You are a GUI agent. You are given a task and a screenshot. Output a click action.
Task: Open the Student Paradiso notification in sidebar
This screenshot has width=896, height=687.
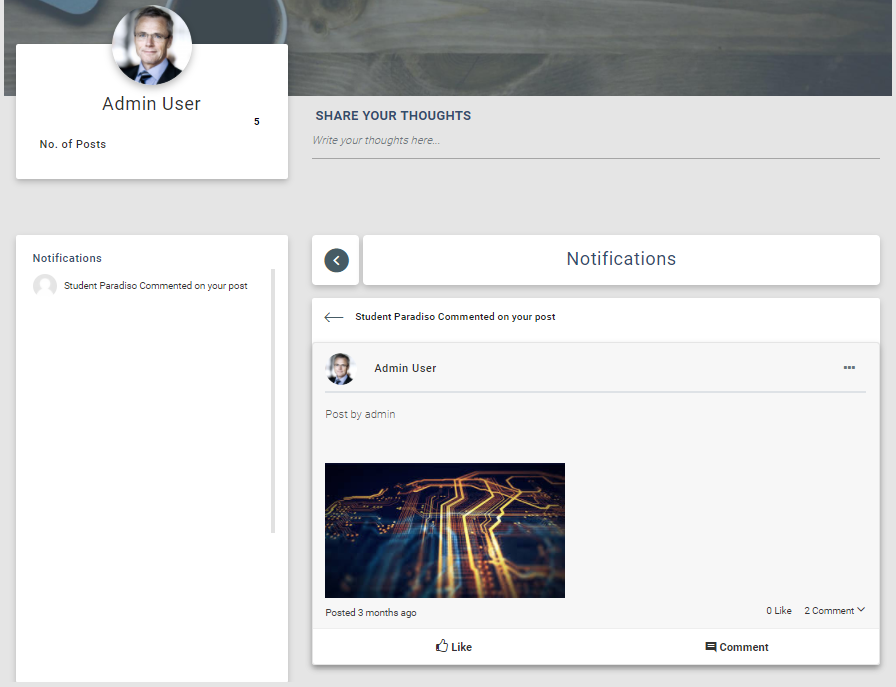tap(155, 286)
